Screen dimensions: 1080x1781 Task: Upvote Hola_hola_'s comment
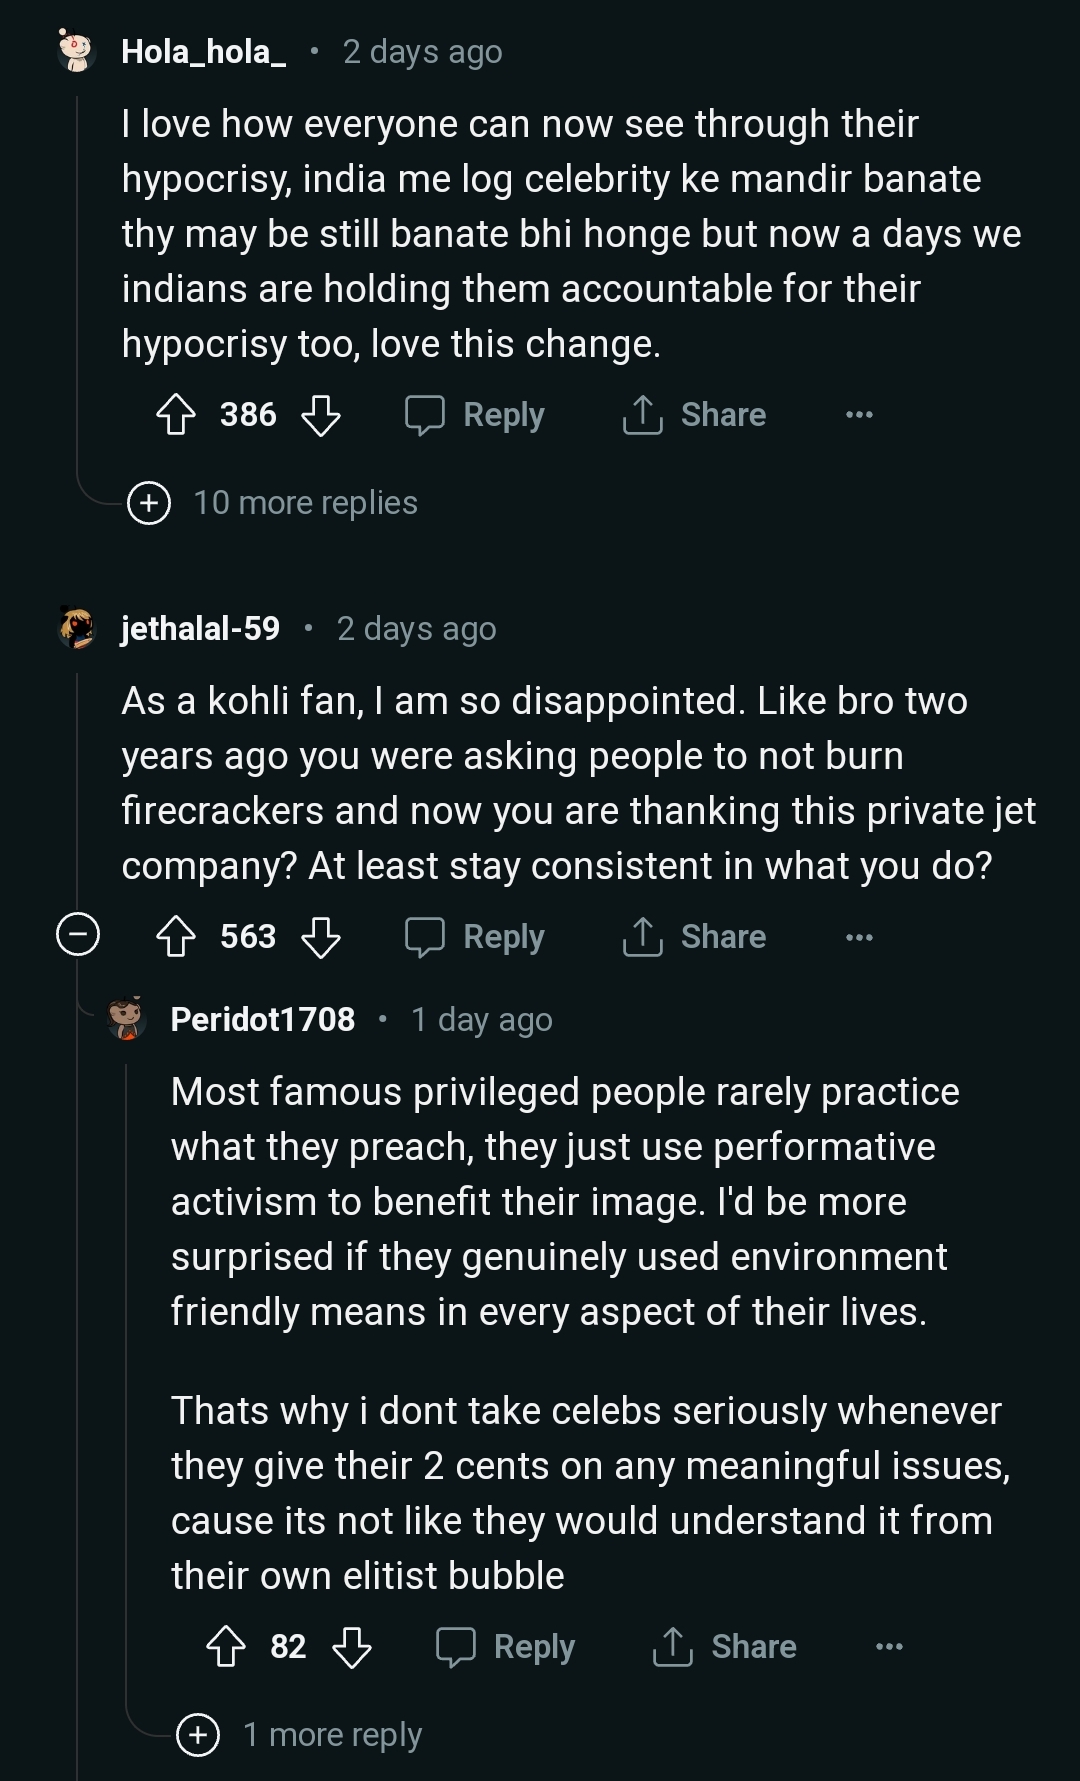pyautogui.click(x=176, y=415)
